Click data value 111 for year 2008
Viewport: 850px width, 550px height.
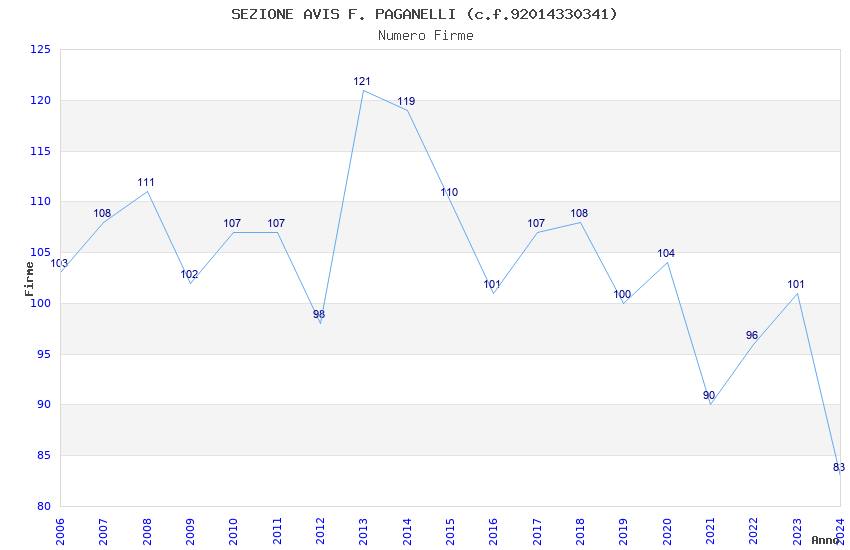pos(146,182)
